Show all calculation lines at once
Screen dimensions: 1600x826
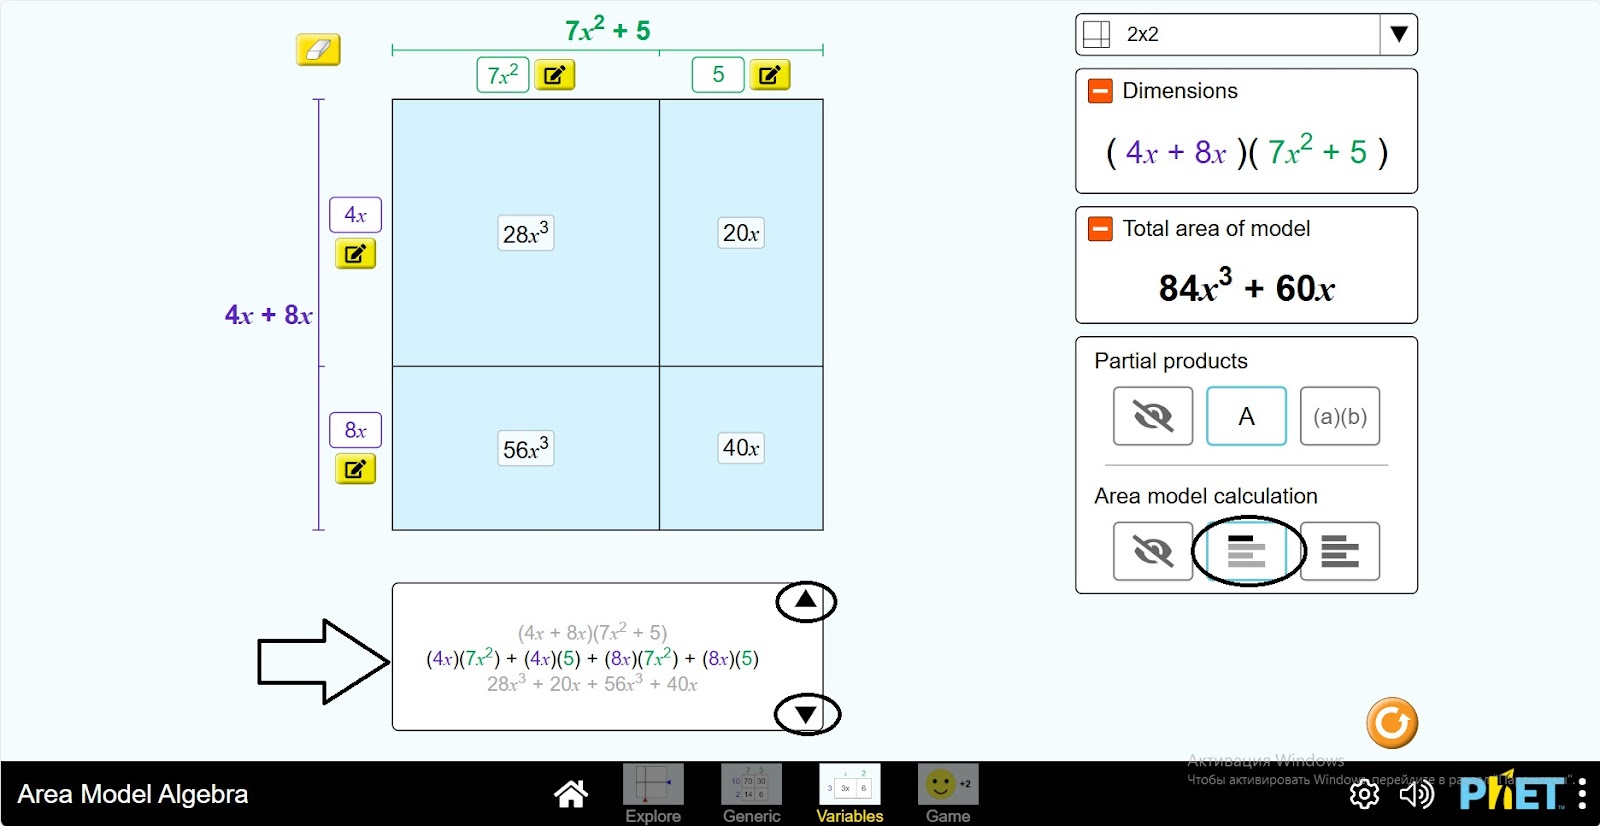coord(1339,551)
